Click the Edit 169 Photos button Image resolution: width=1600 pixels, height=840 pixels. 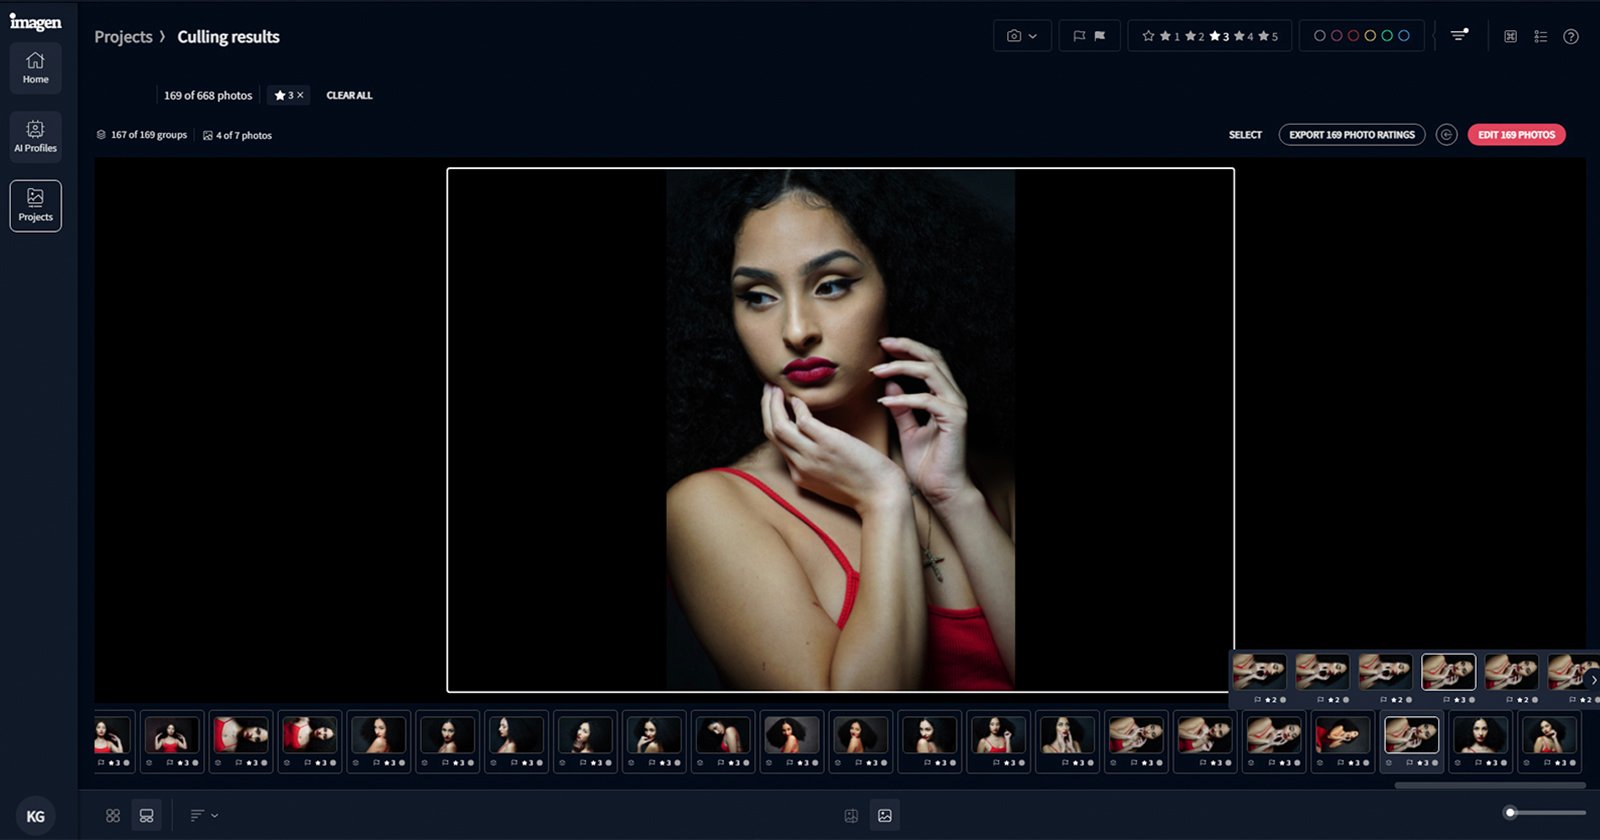tap(1516, 135)
